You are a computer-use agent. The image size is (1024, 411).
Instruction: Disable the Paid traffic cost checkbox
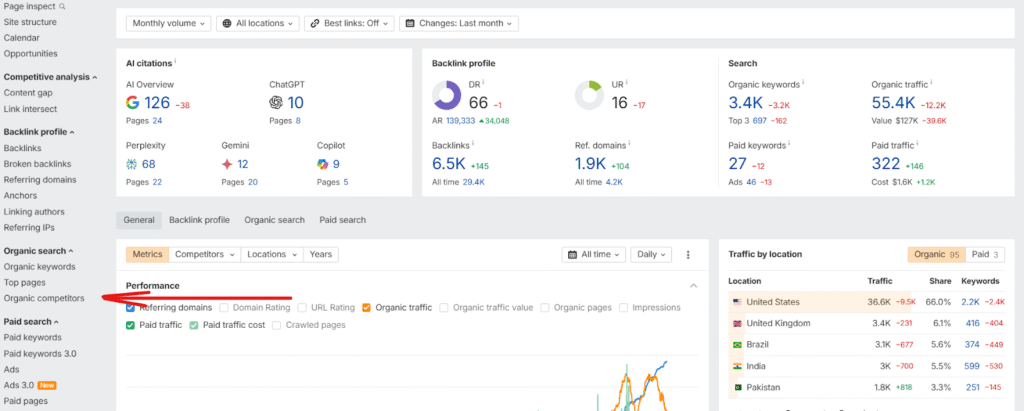click(x=194, y=325)
